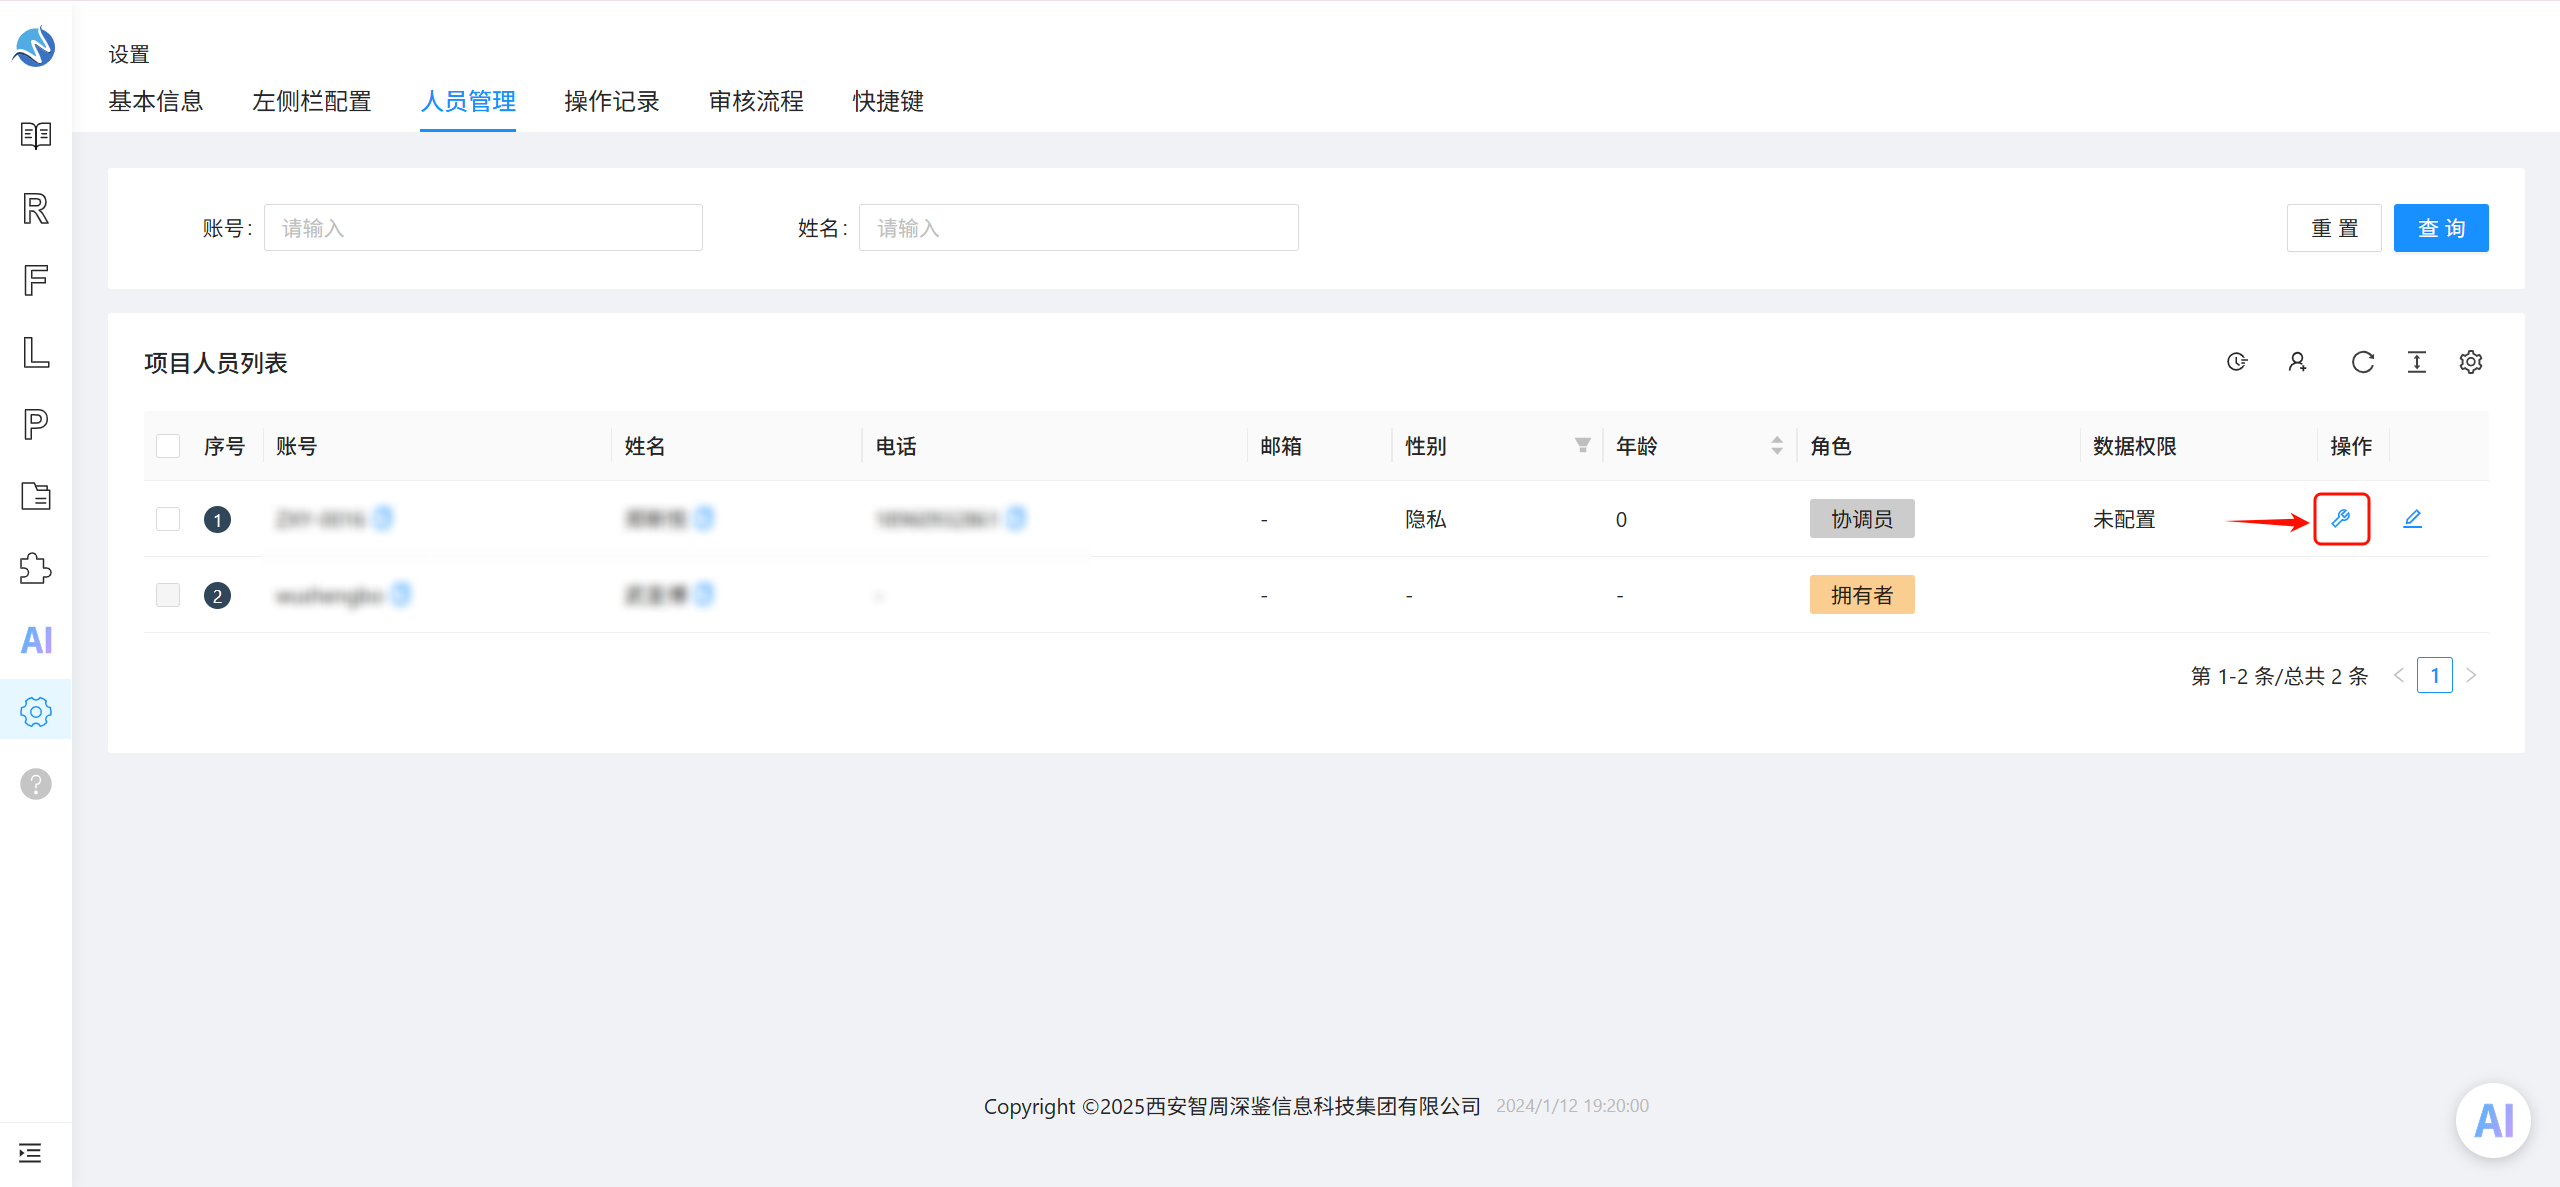Collapse the sidebar with the menu fold icon
The image size is (2560, 1187).
30,1153
